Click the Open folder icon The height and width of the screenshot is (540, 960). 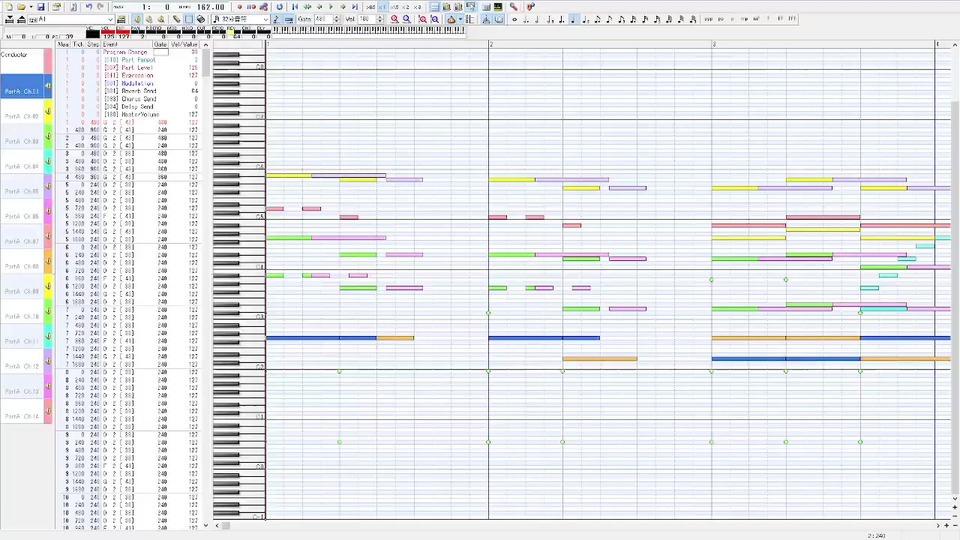[21, 7]
